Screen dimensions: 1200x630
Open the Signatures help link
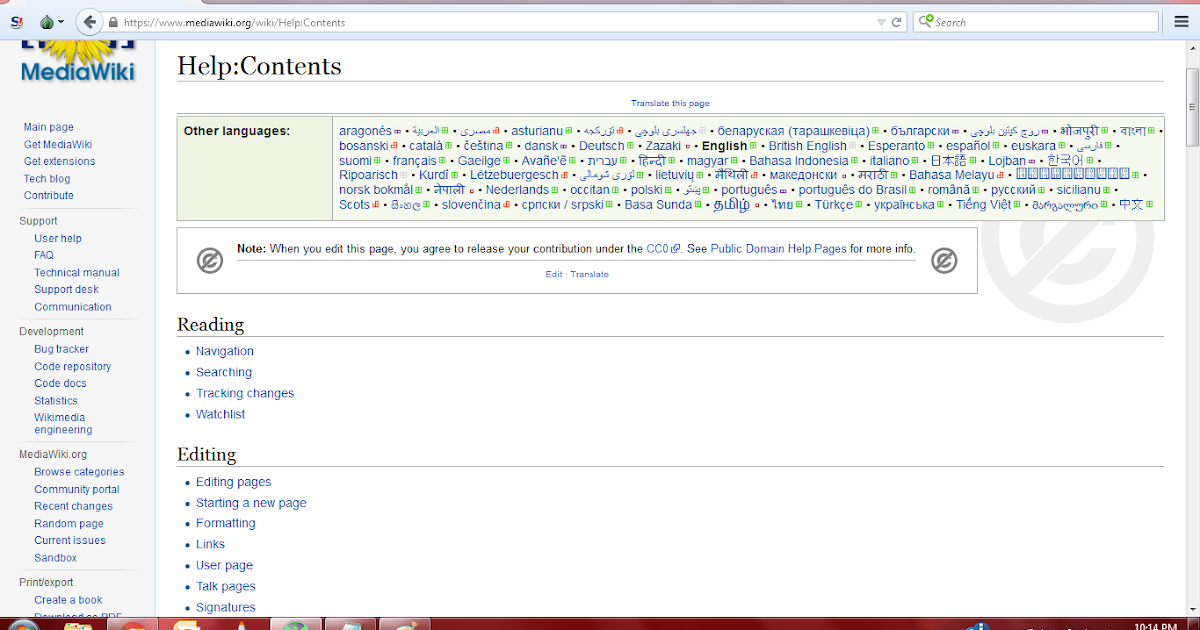(226, 607)
